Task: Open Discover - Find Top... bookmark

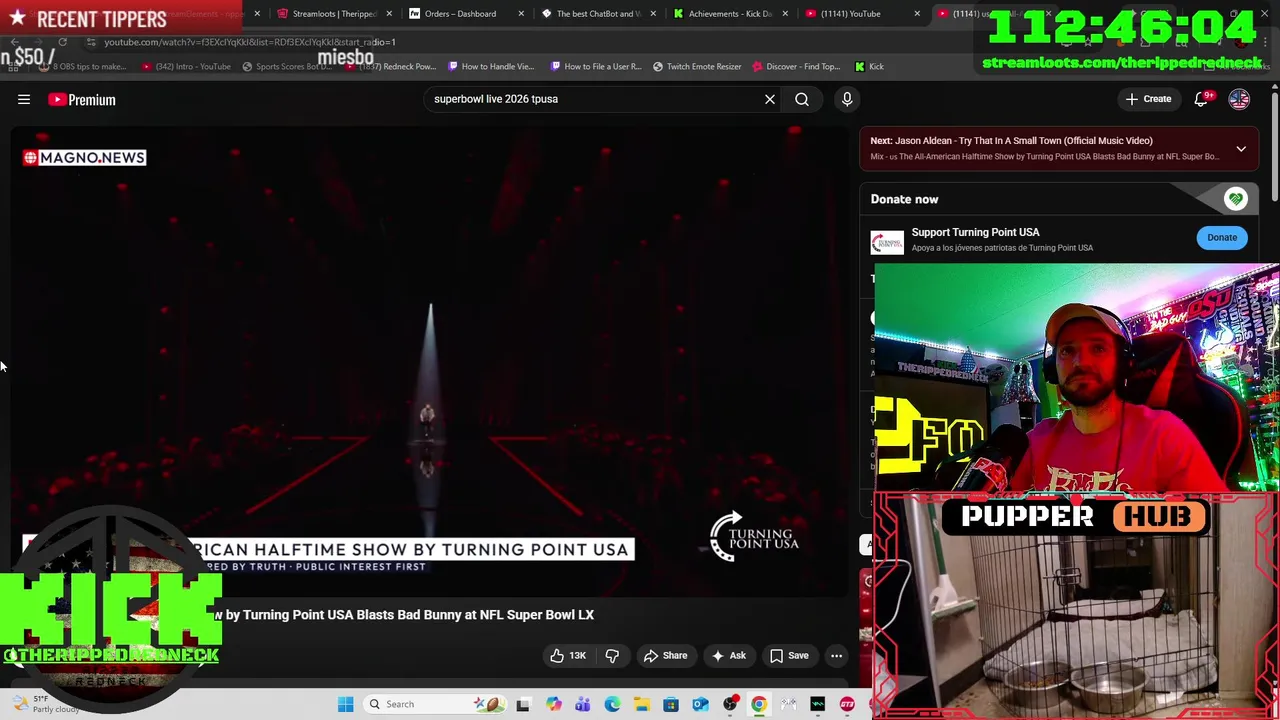Action: pyautogui.click(x=796, y=66)
